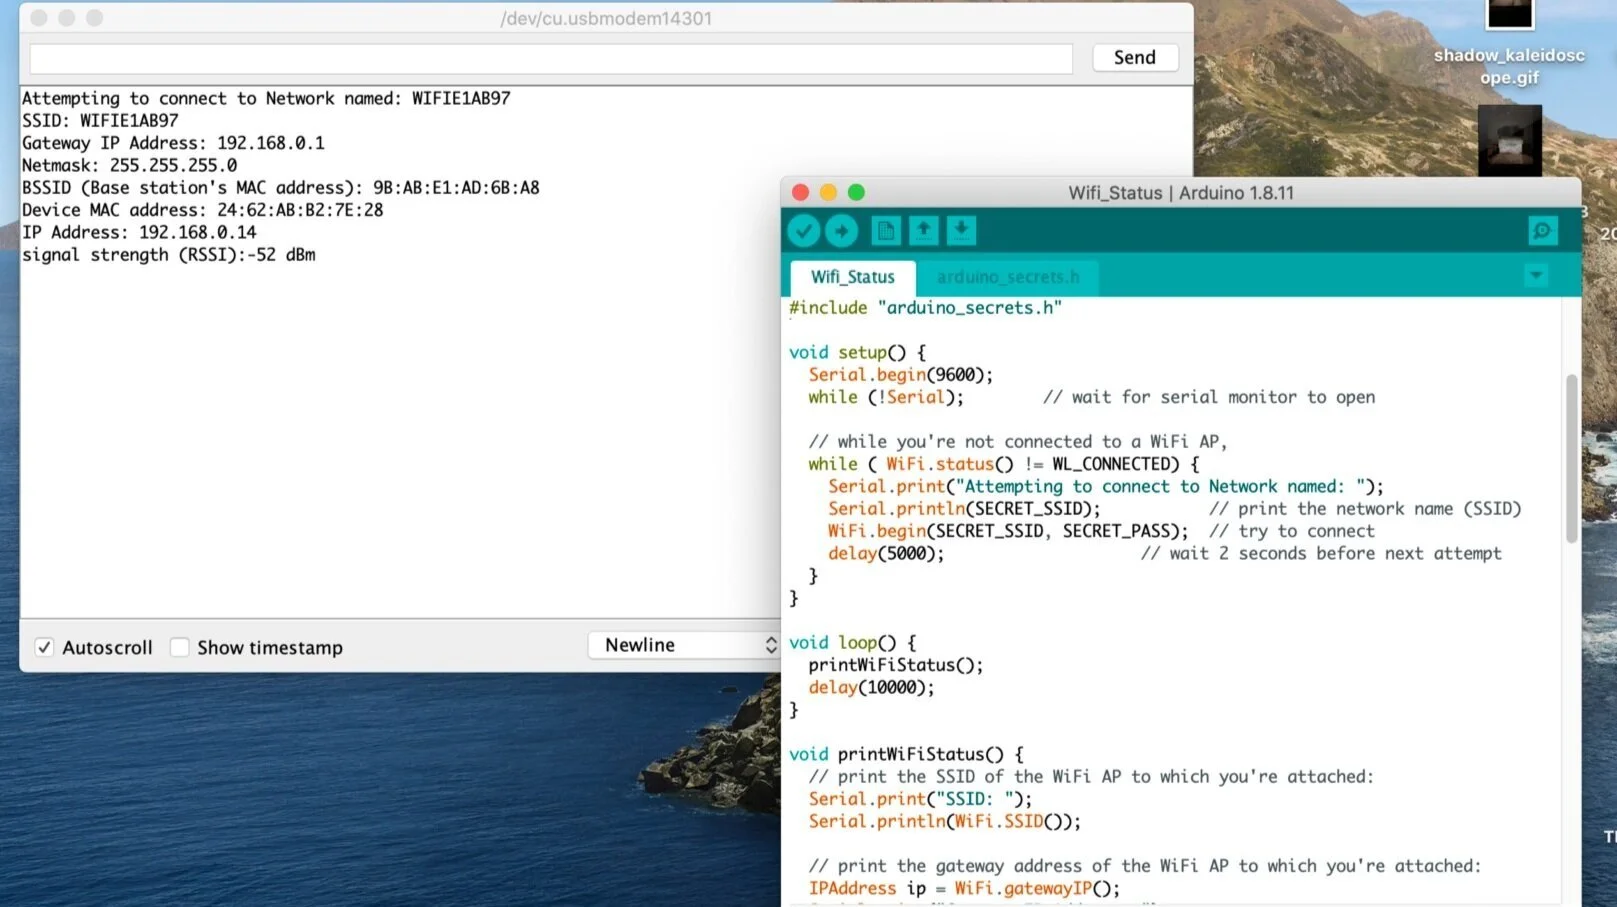Click the 'Serial.begin(9600);' code line

901,375
